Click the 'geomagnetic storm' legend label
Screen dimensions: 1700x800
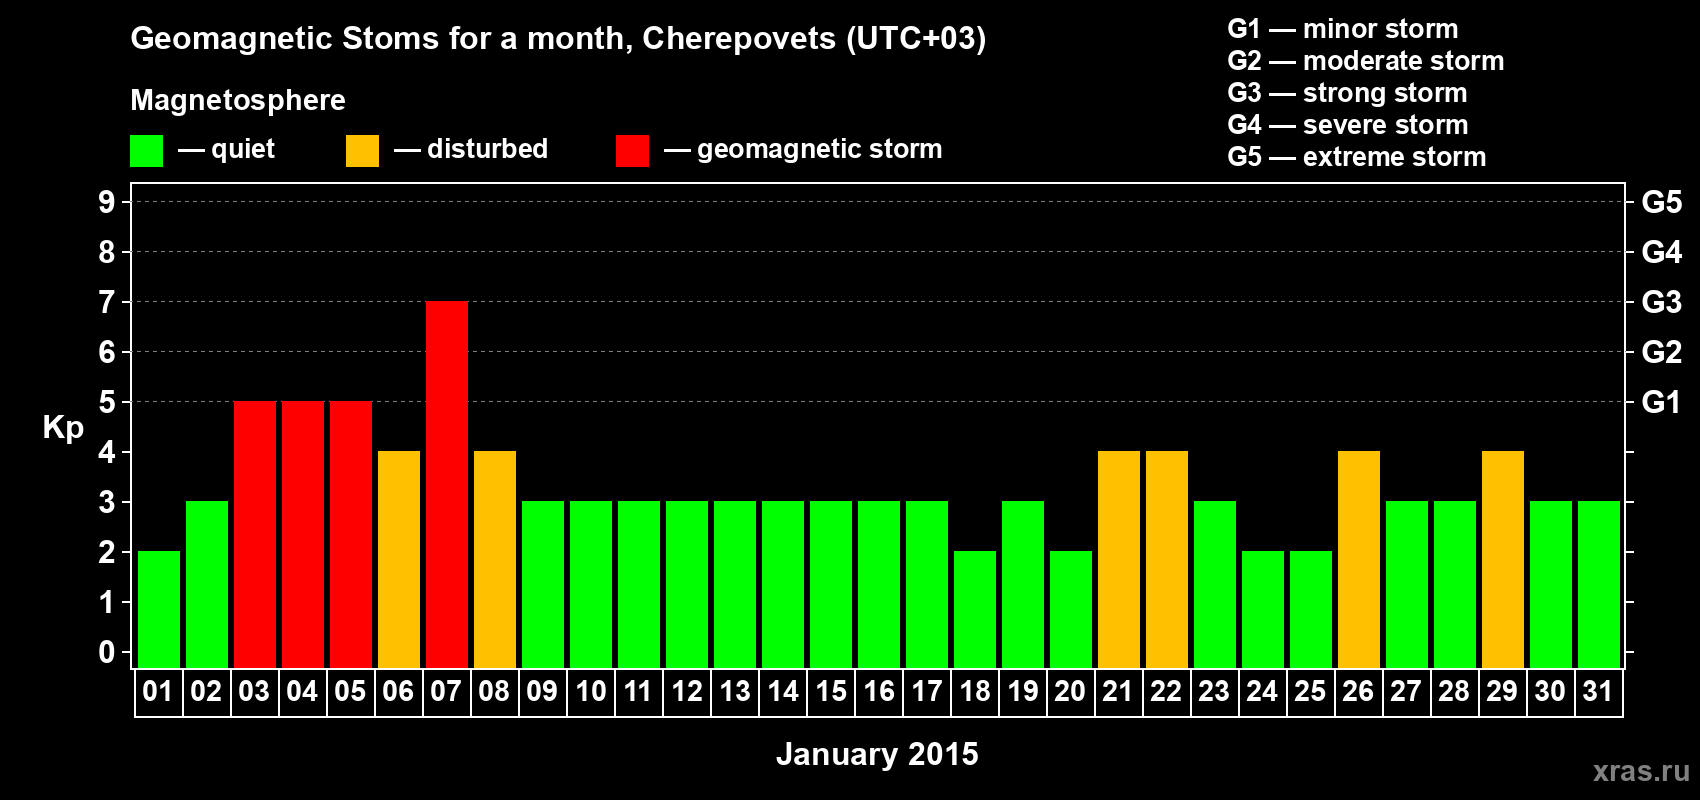point(819,149)
